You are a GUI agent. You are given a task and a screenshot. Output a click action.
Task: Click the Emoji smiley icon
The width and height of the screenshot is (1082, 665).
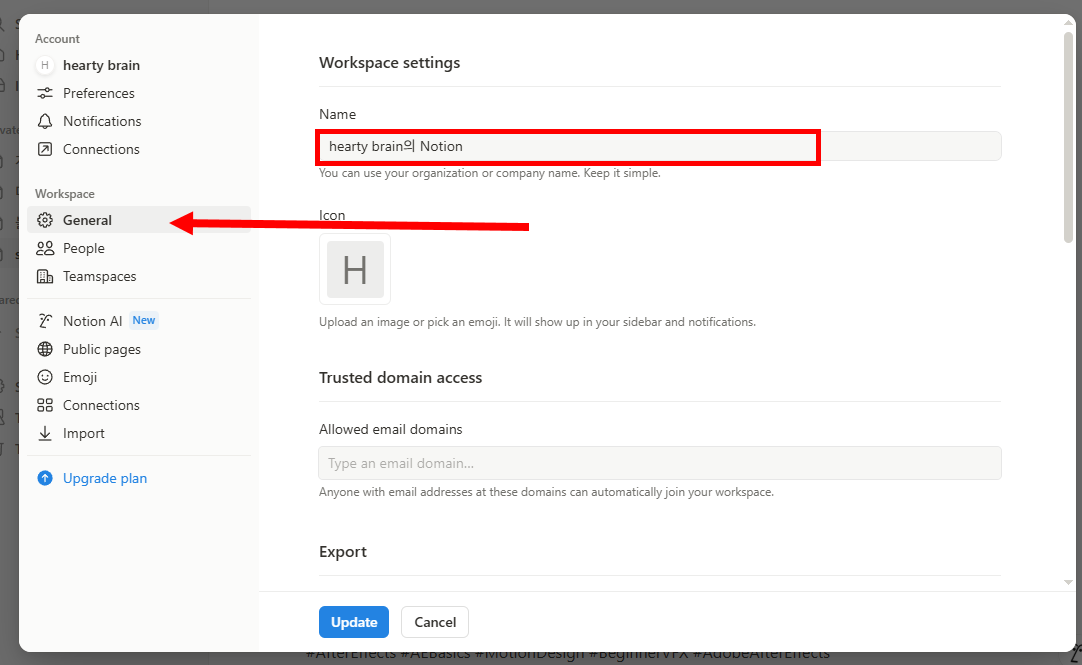[x=45, y=377]
